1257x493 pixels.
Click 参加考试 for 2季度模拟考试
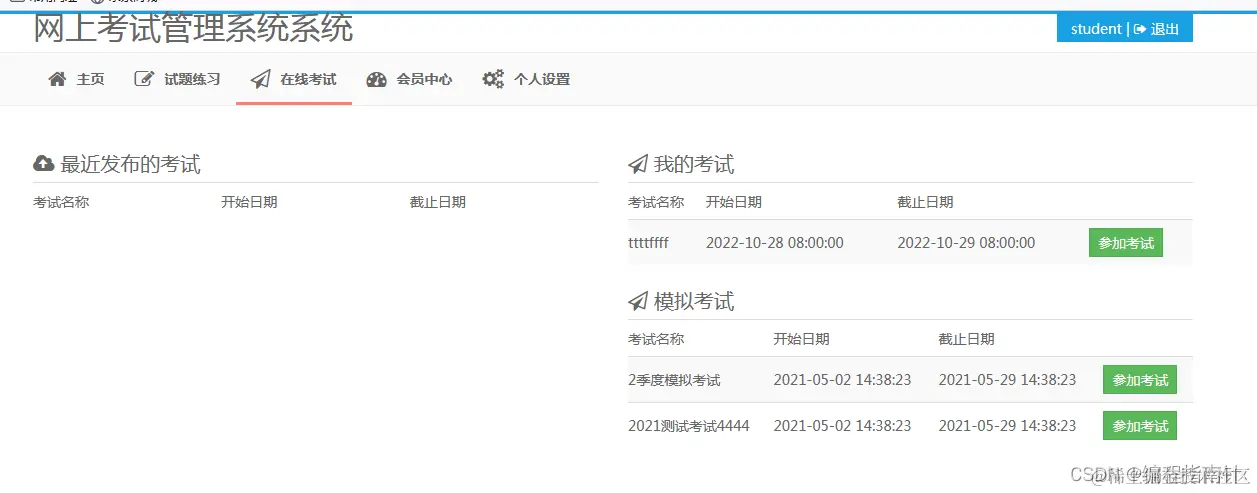1140,380
